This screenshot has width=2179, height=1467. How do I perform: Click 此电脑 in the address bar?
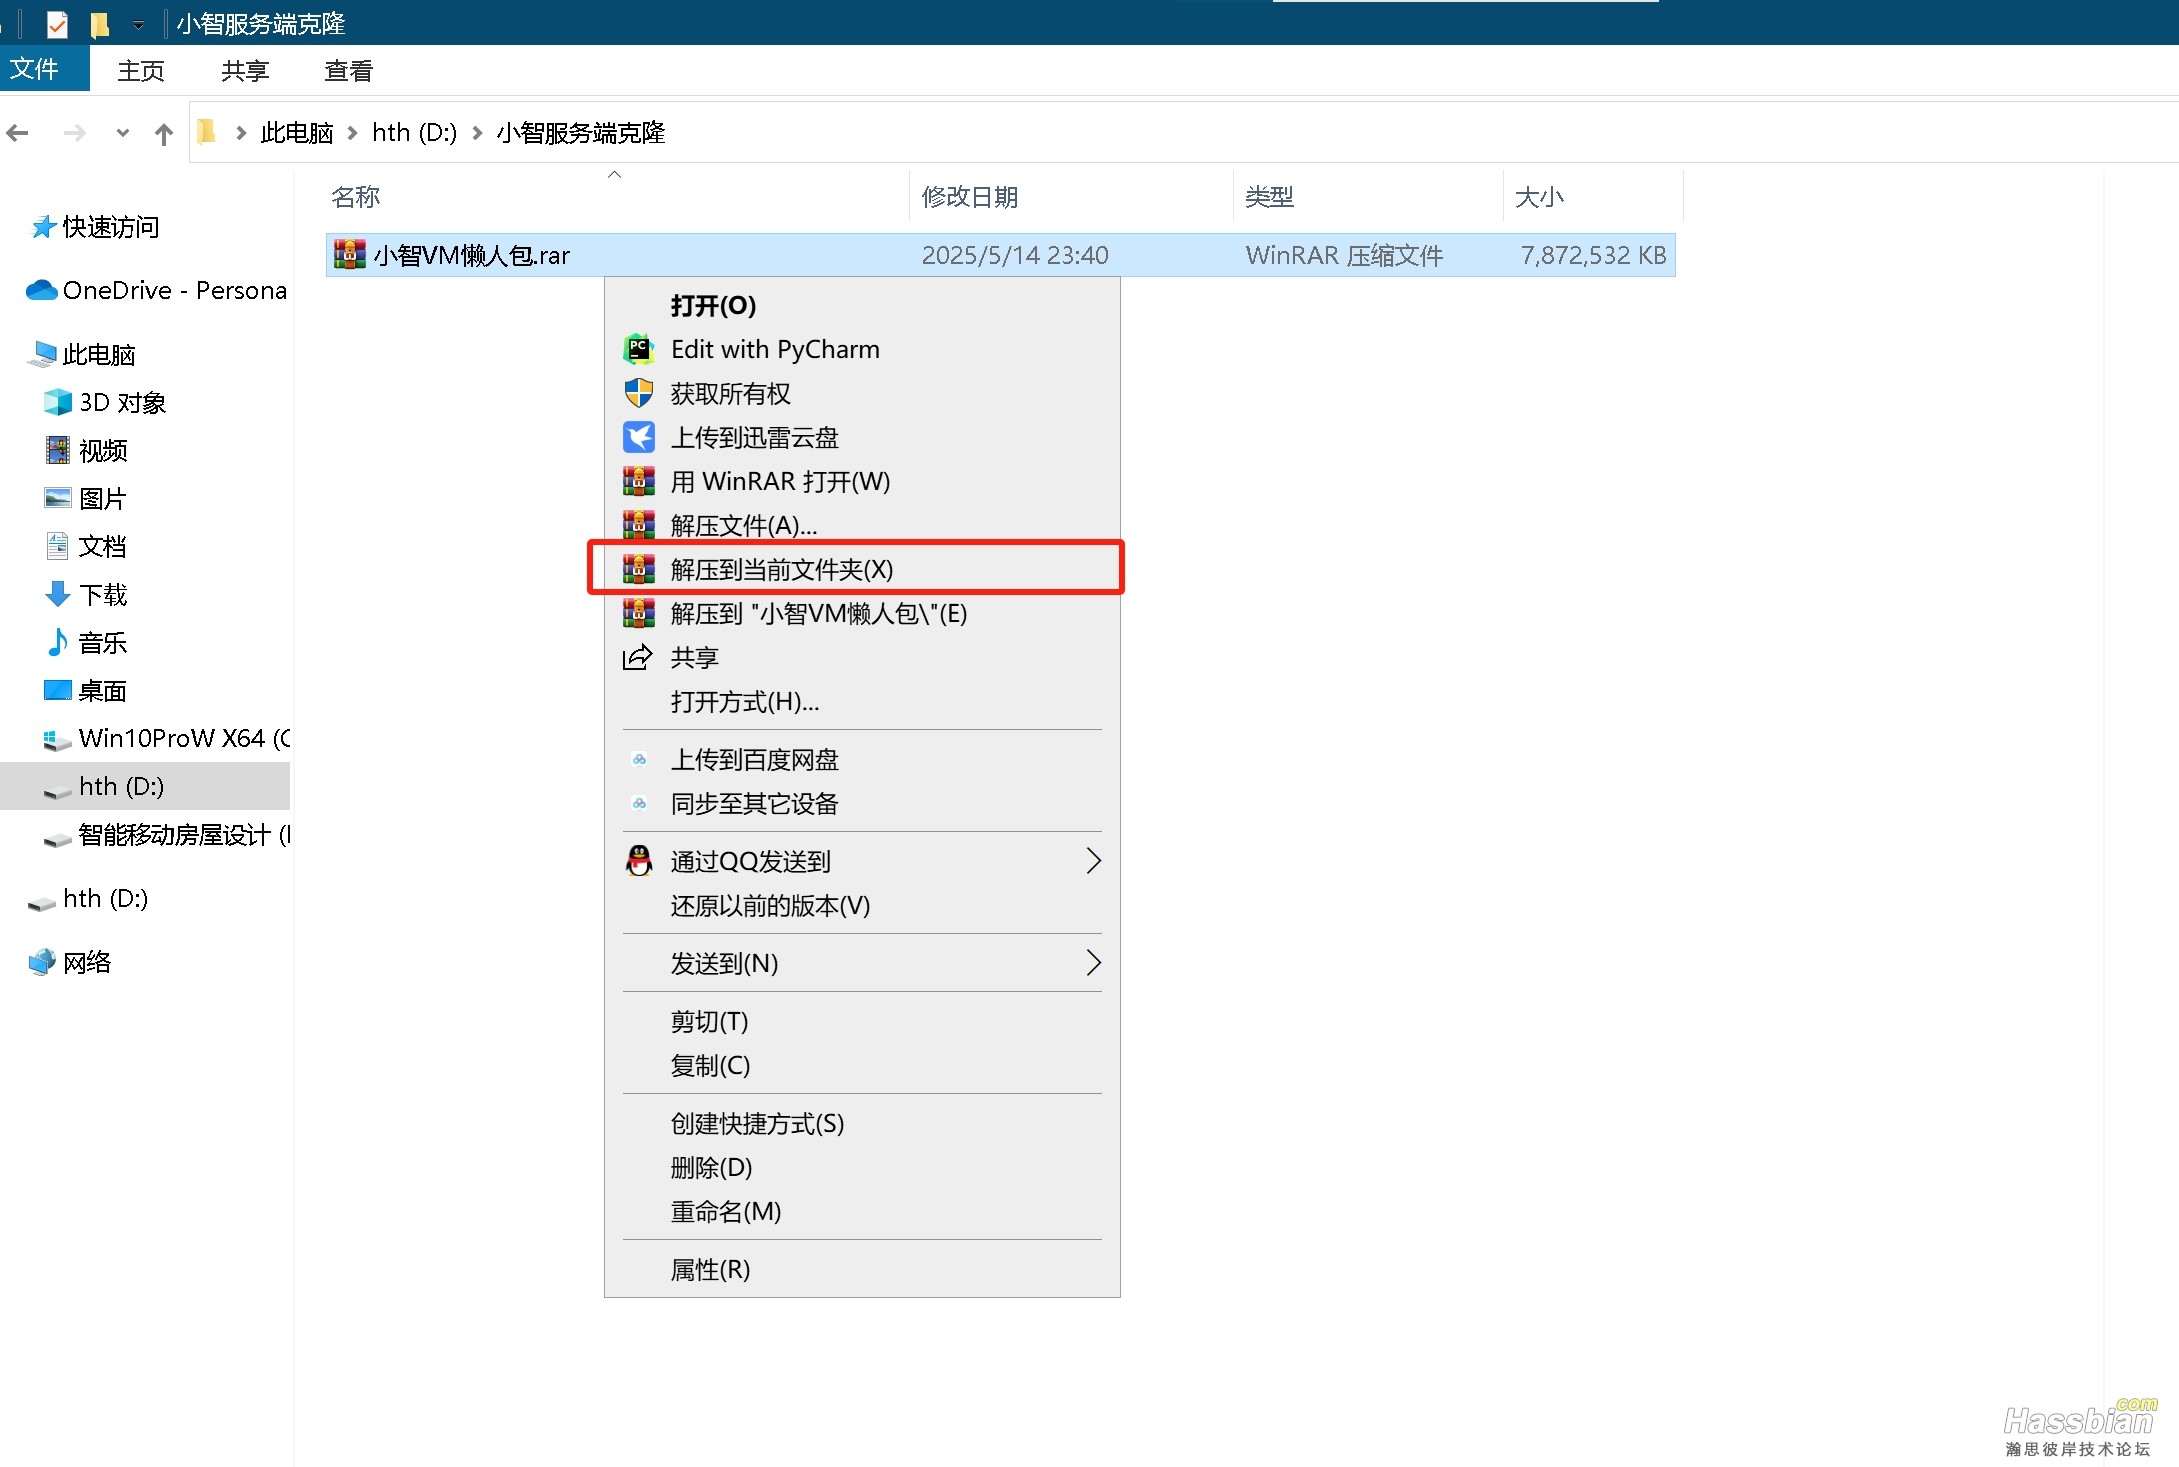pos(297,133)
